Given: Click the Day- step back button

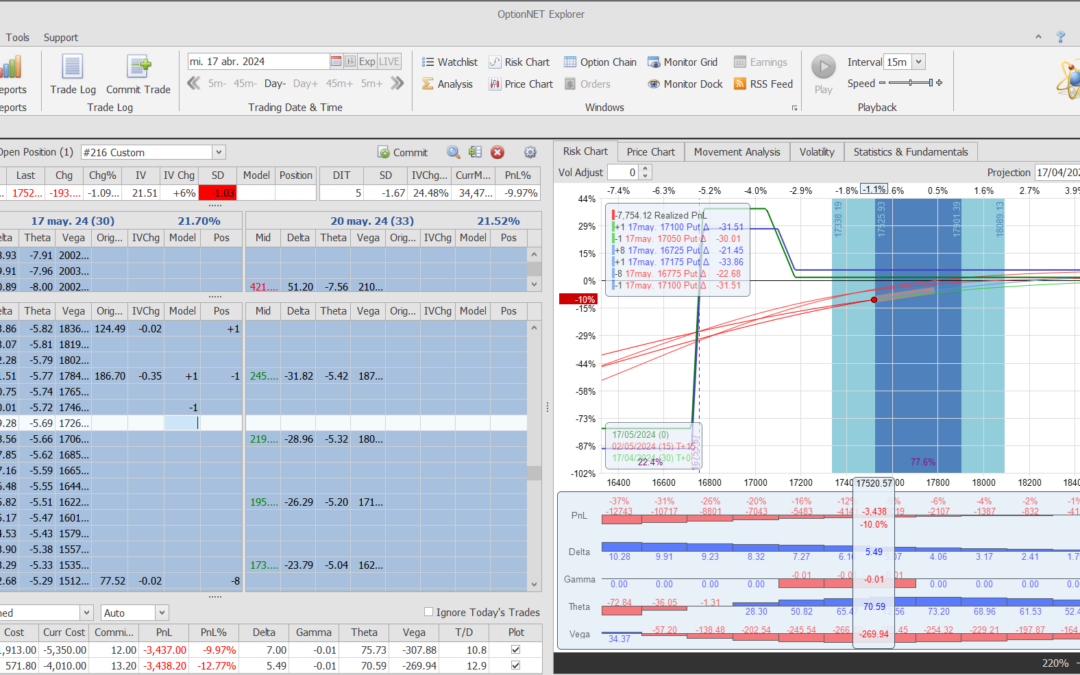Looking at the screenshot, I should point(275,84).
